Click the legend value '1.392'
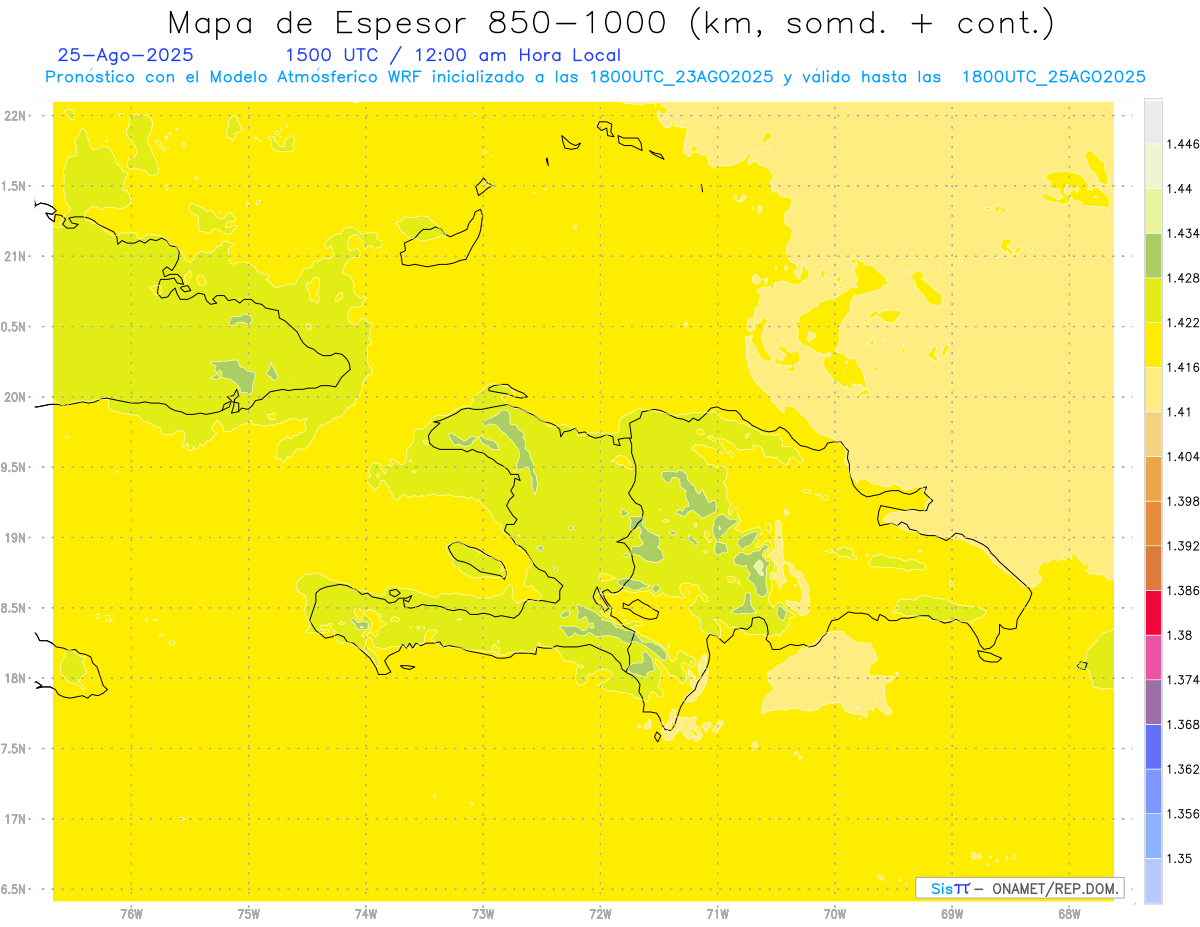Screen dimensions: 1200x927 [1182, 546]
